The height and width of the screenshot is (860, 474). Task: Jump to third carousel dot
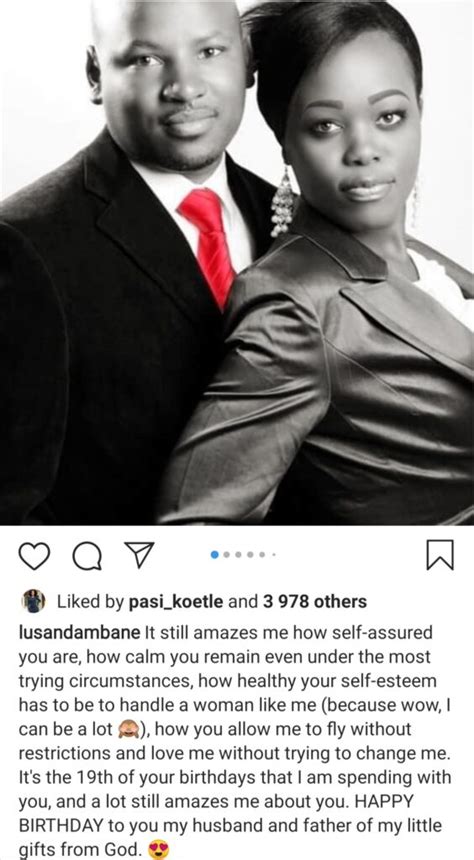(239, 555)
